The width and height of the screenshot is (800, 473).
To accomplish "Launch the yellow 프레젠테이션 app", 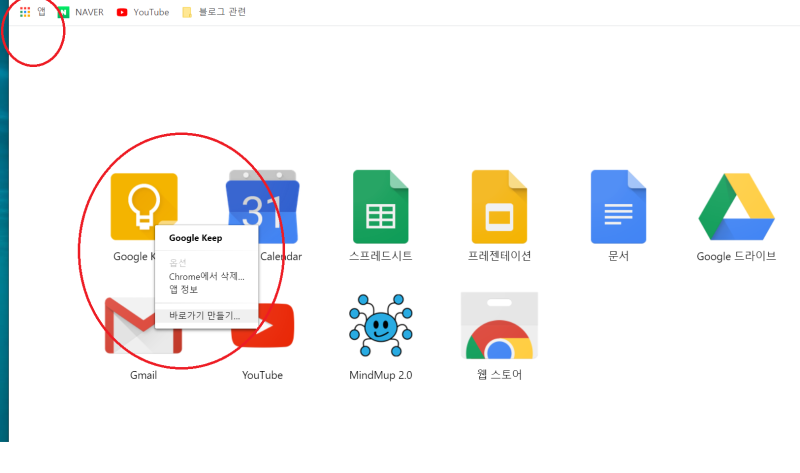I will (x=499, y=207).
